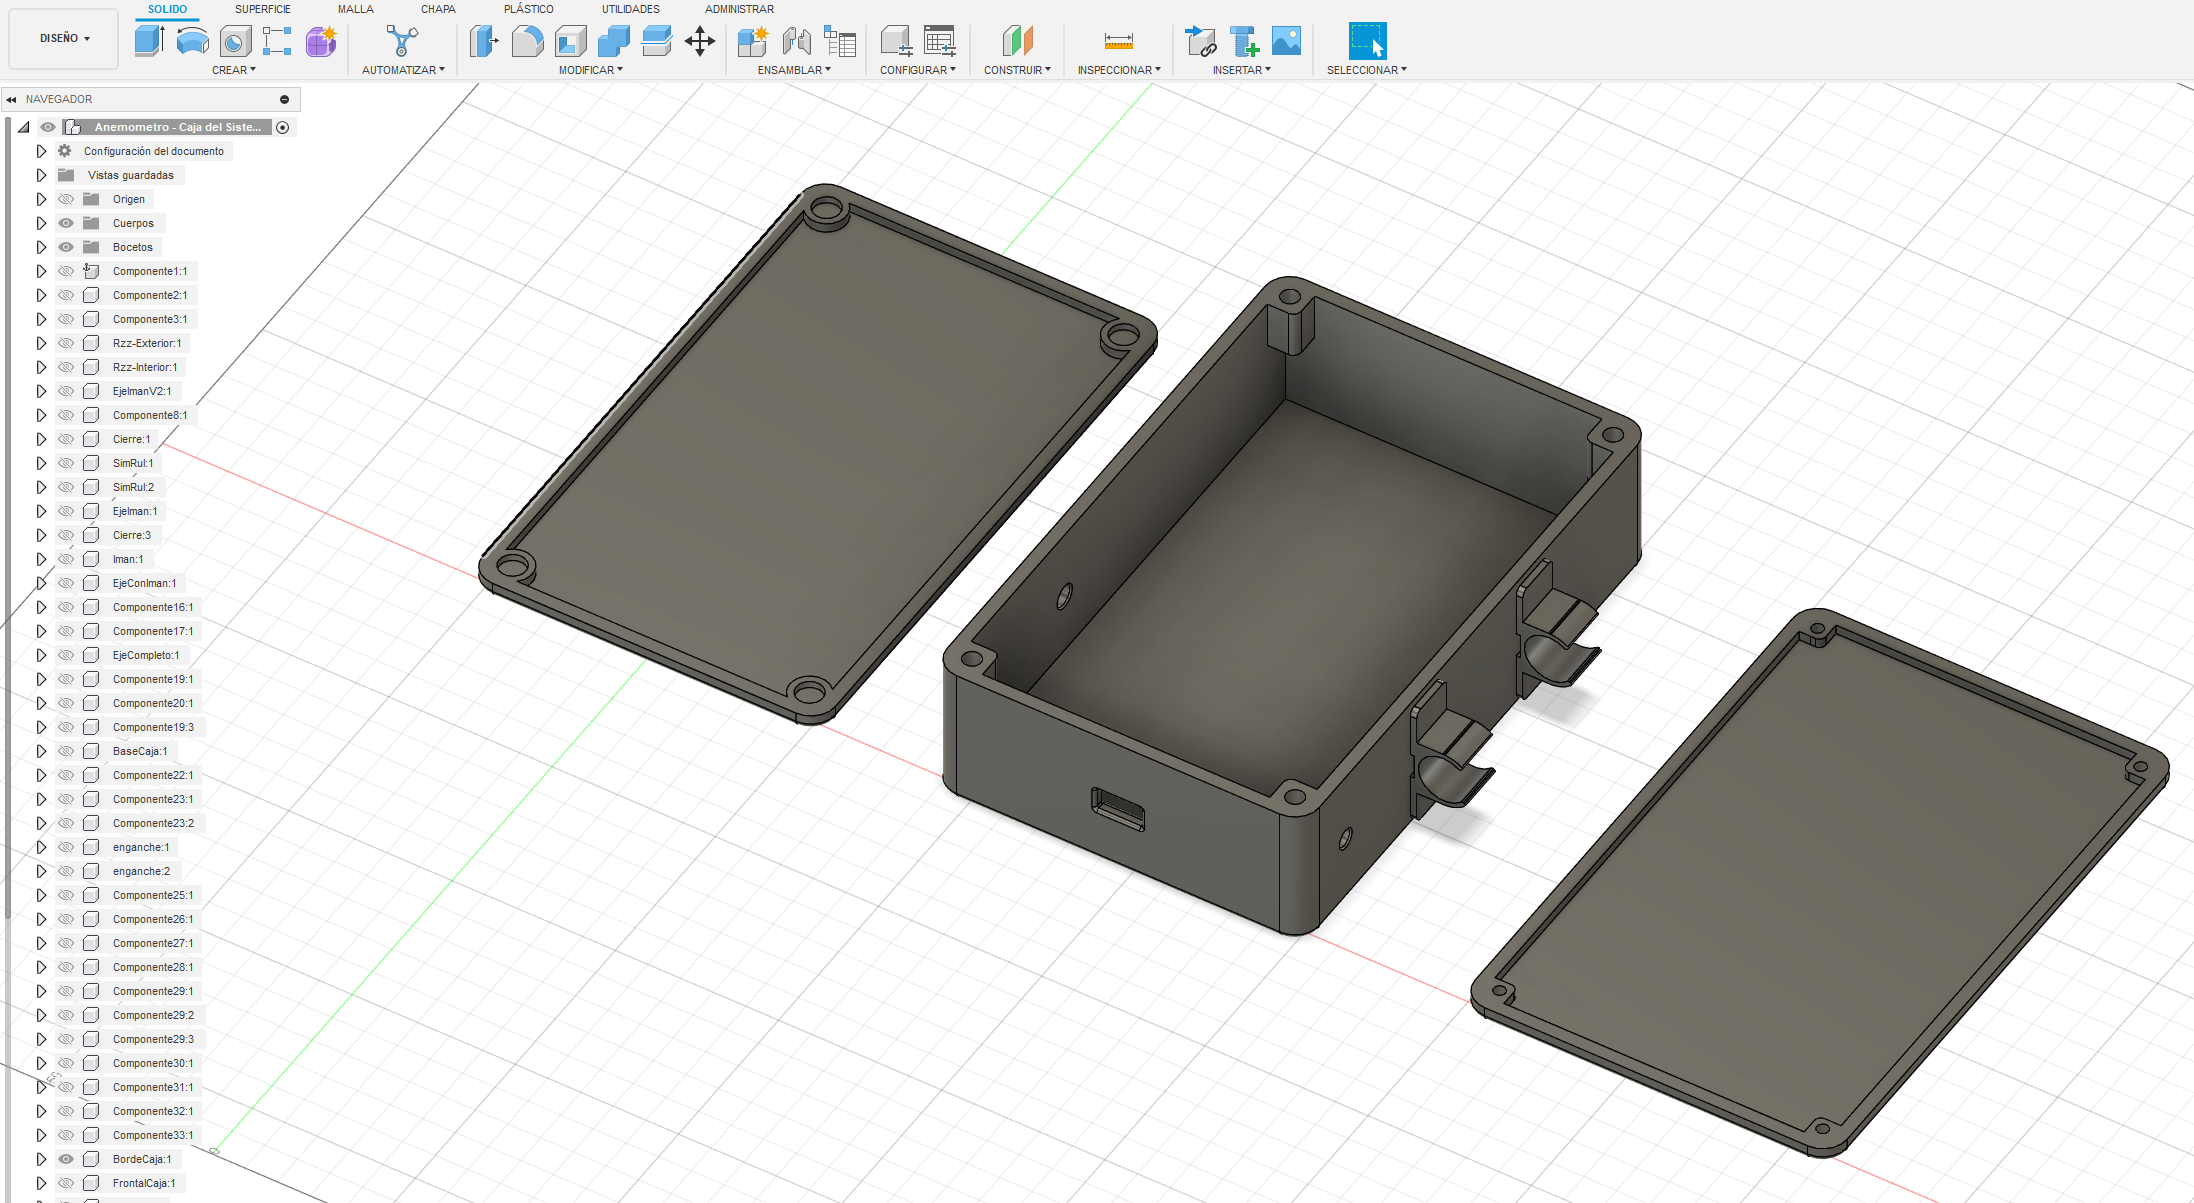Click the Joint tool icon
The height and width of the screenshot is (1203, 2194).
coord(796,41)
